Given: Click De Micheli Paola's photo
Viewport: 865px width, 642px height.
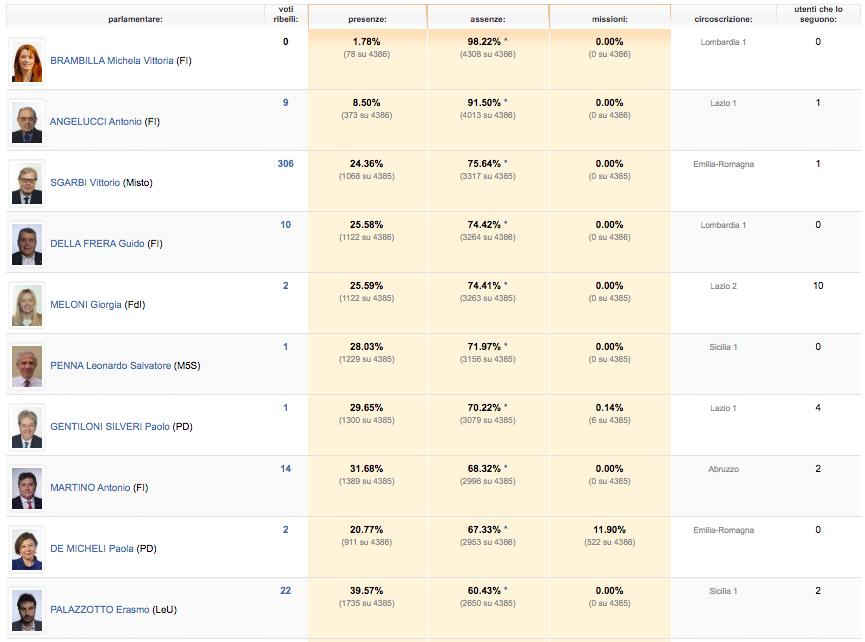Looking at the screenshot, I should (x=26, y=548).
